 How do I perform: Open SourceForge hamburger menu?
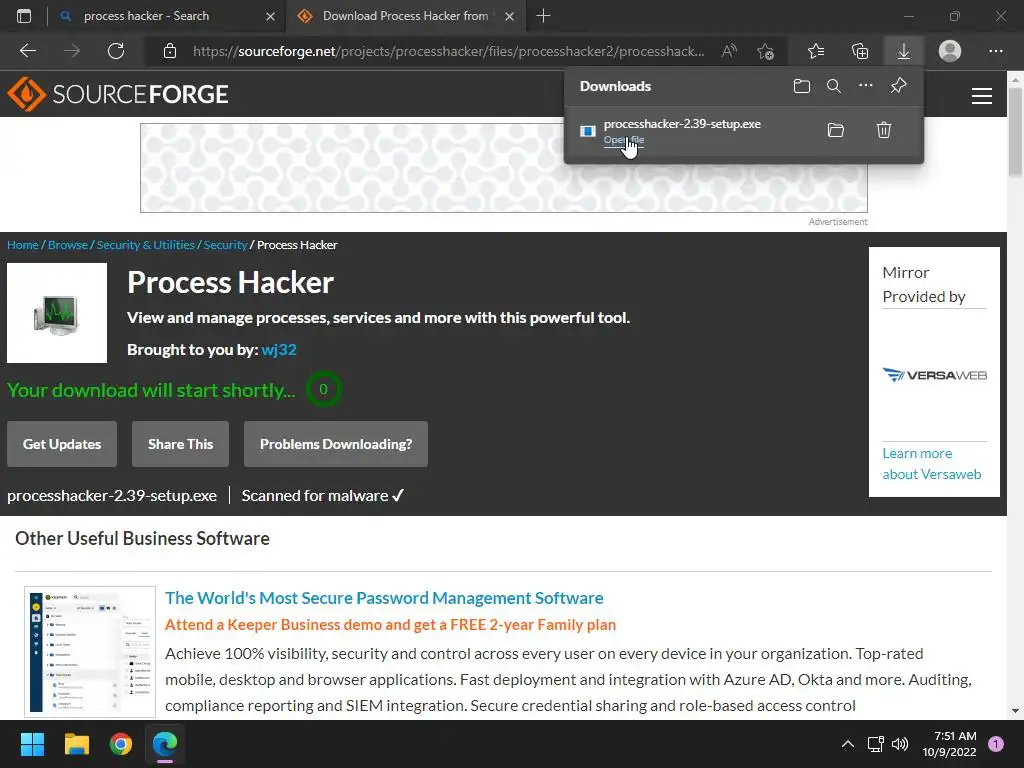(x=982, y=95)
